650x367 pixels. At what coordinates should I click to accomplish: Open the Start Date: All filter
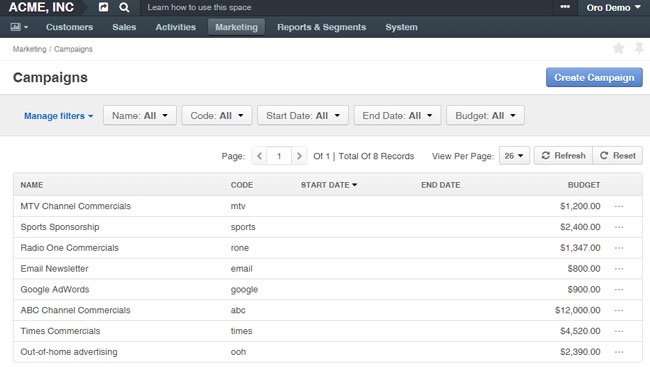(x=303, y=116)
